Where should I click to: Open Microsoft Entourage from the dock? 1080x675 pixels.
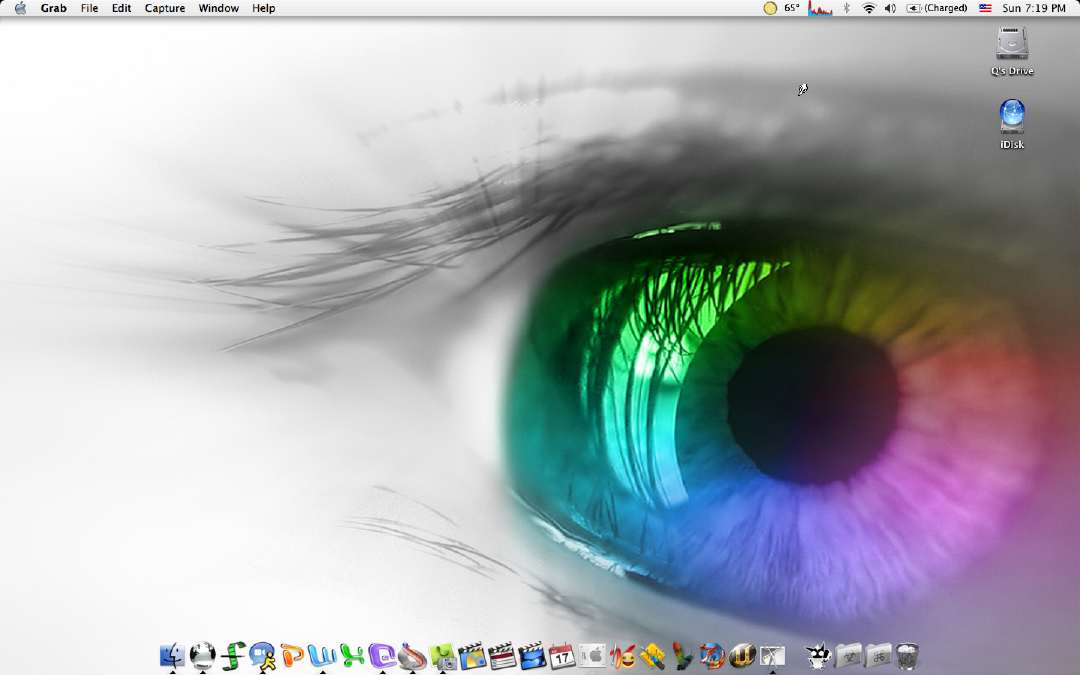tap(382, 656)
